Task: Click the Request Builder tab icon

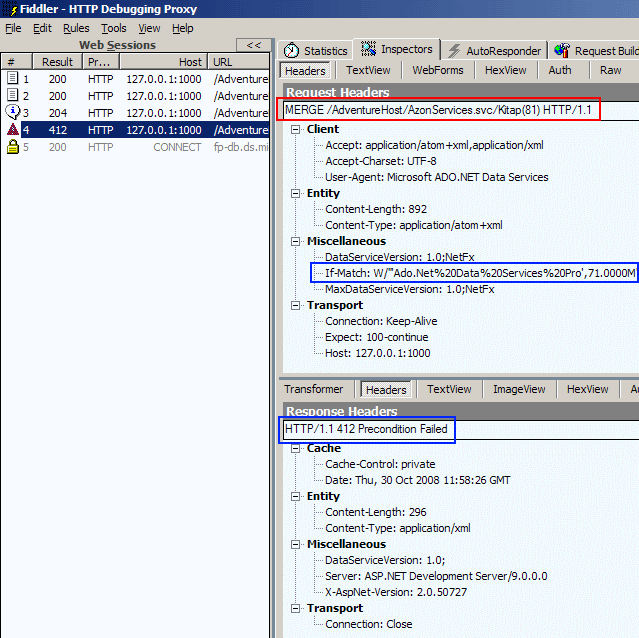Action: 563,51
